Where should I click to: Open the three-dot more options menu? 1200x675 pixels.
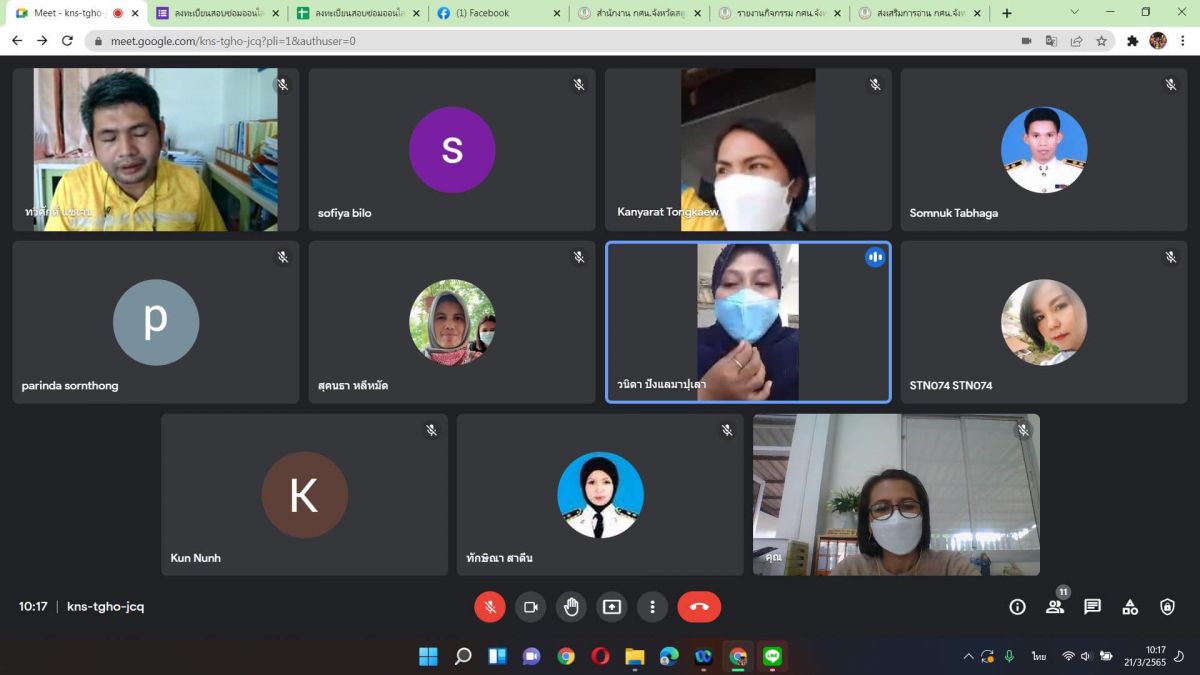pos(652,607)
